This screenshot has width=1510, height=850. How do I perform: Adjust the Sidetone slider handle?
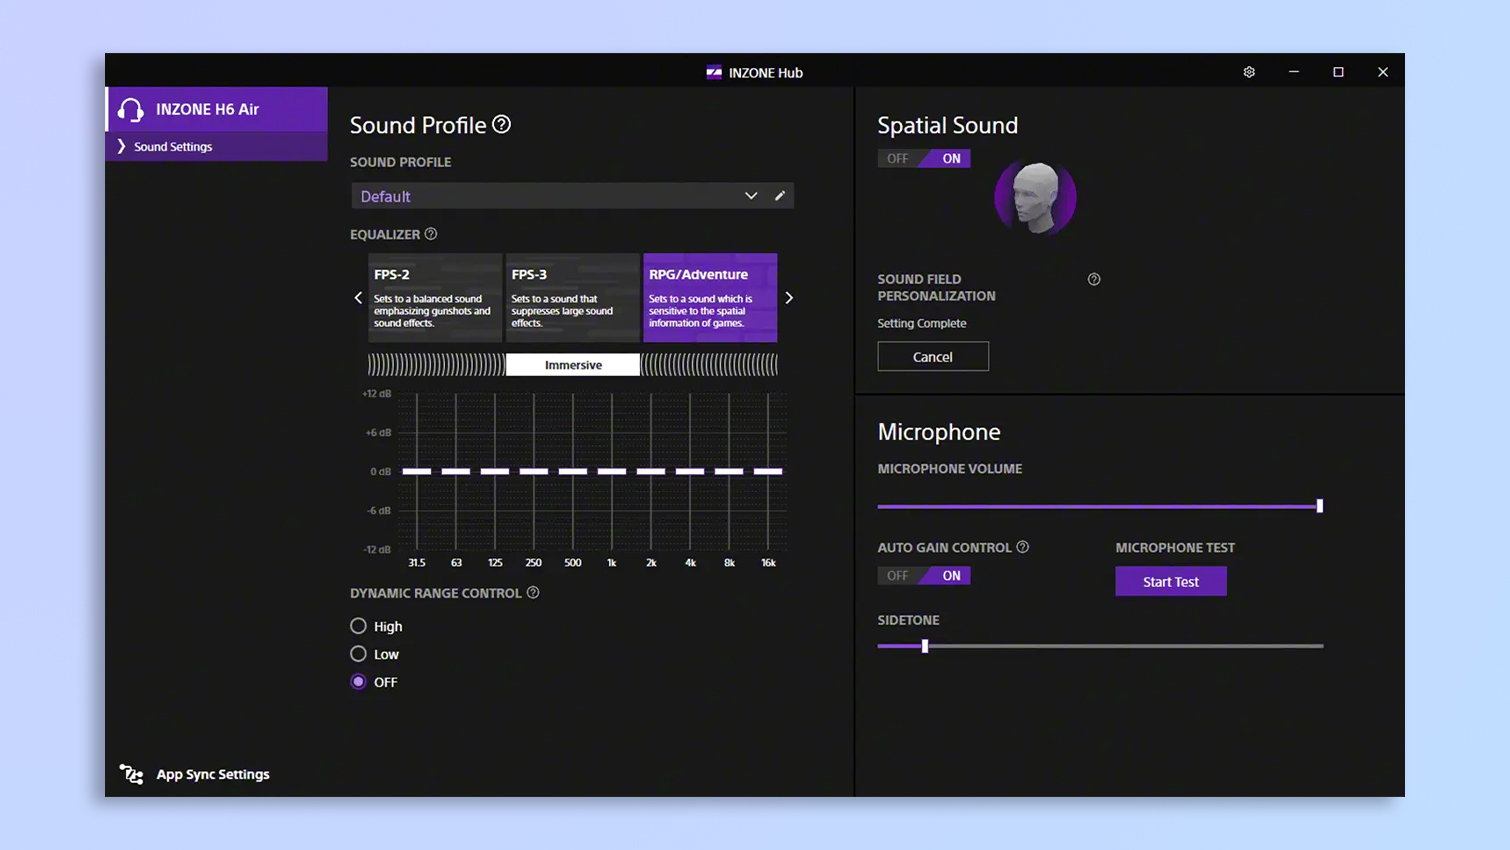click(x=923, y=646)
